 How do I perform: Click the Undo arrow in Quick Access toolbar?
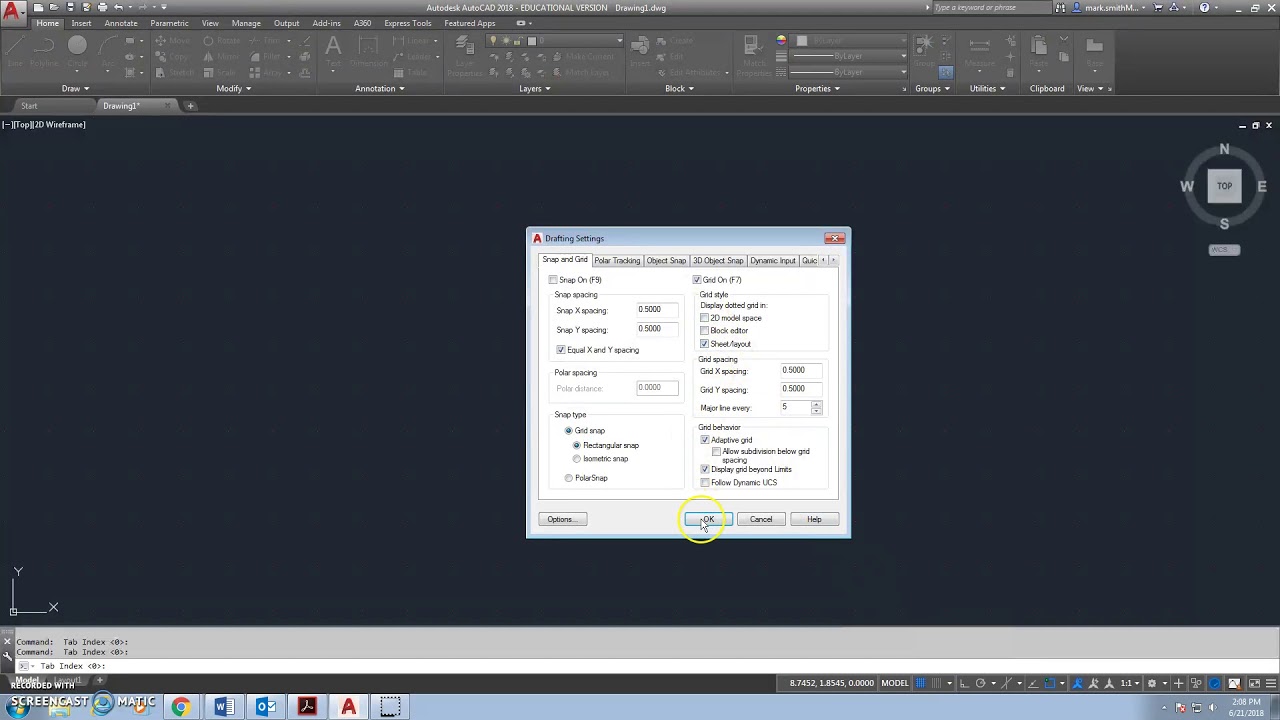pyautogui.click(x=118, y=7)
